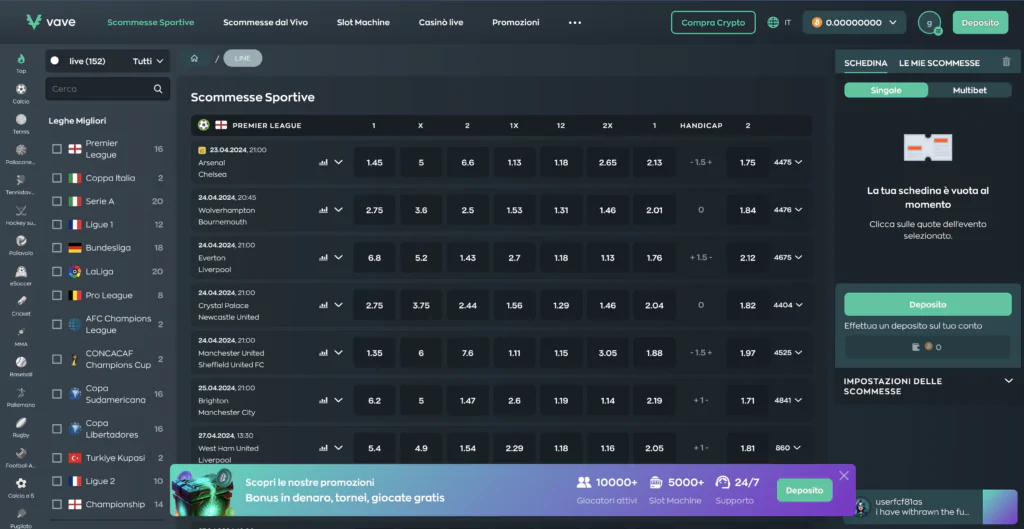
Task: Click the Deposito button in betslip panel
Action: point(927,304)
